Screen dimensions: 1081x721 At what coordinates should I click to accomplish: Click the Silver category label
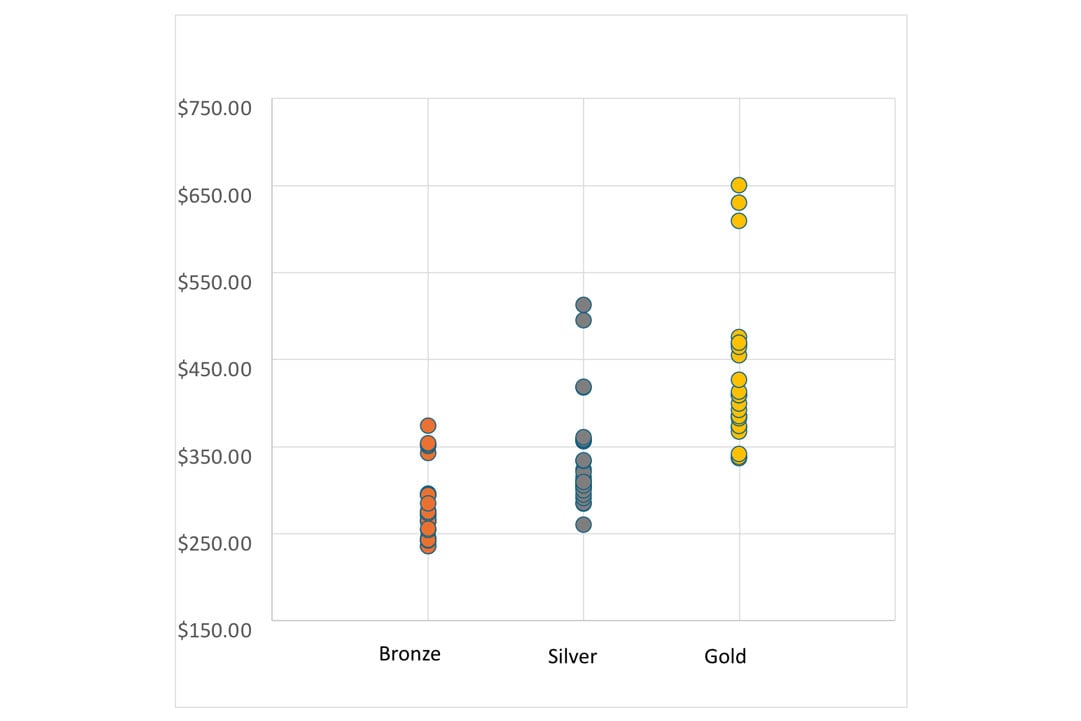pos(572,657)
